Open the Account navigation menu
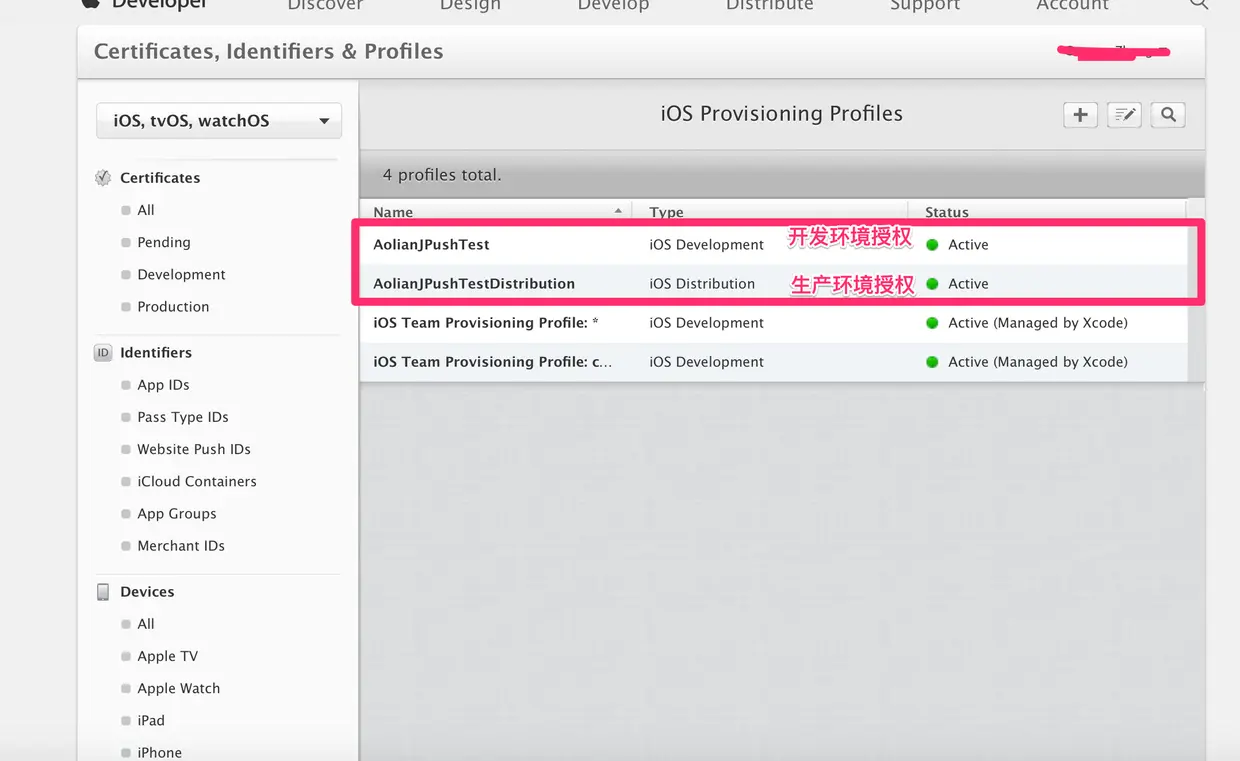This screenshot has width=1240, height=761. 1072,5
